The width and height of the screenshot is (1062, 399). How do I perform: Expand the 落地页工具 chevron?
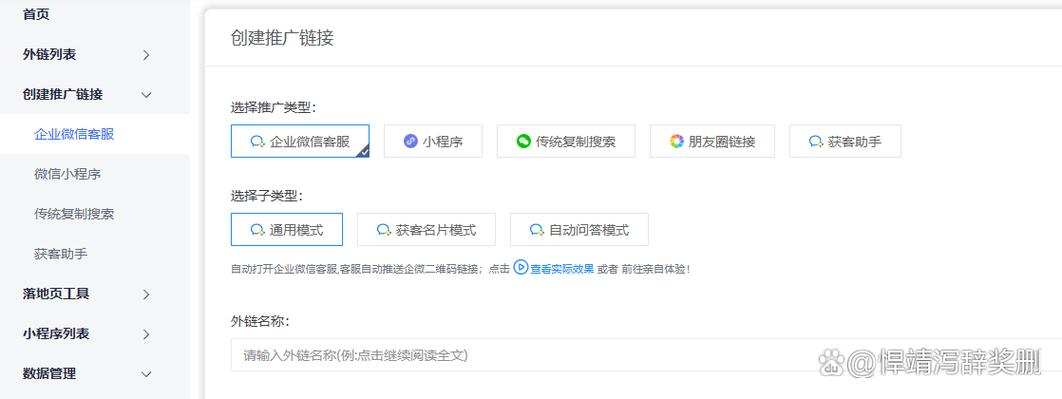pos(146,294)
